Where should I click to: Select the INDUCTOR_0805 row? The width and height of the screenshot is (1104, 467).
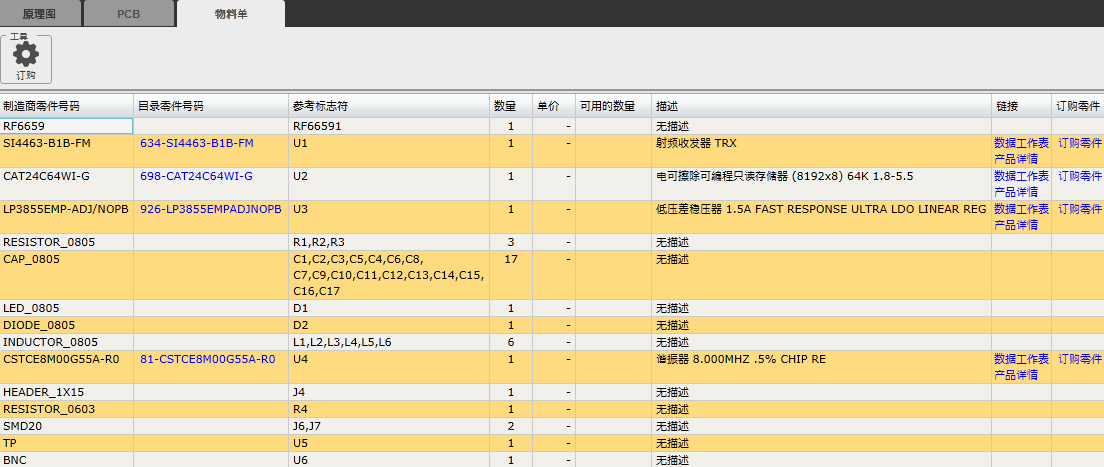(x=552, y=342)
